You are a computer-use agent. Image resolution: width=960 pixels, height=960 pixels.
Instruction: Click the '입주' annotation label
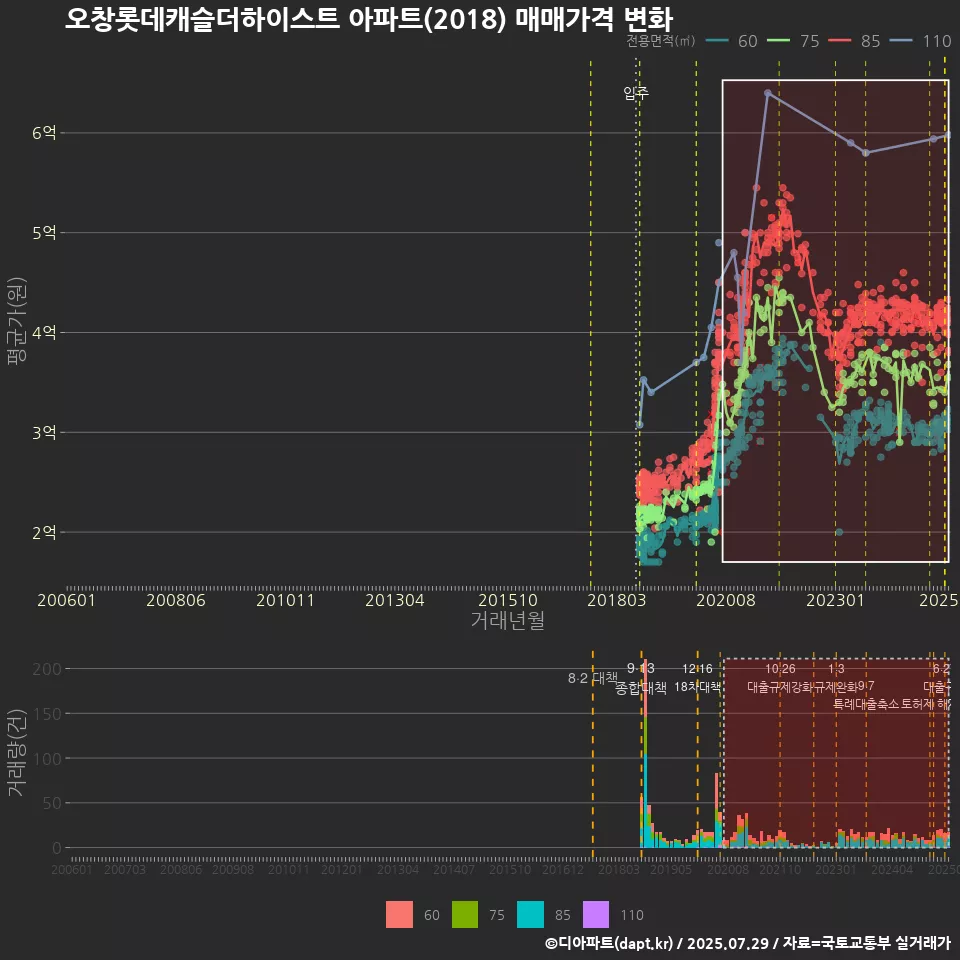point(636,92)
